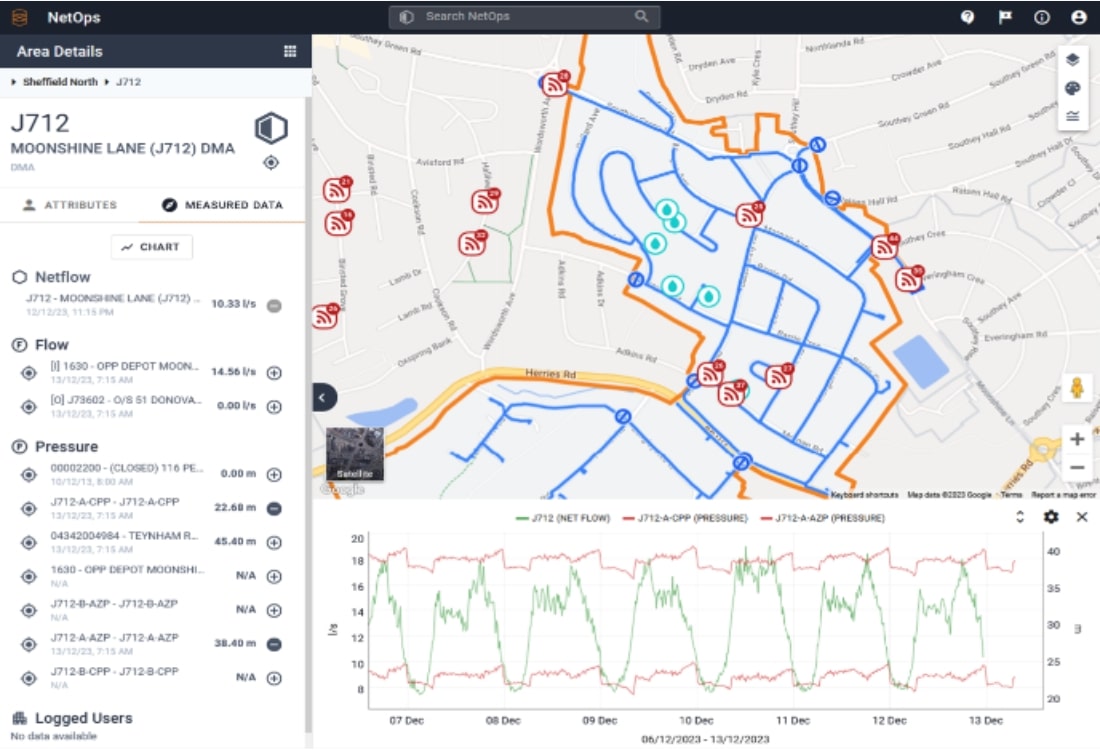
Task: Open the map layers icon
Action: [1072, 60]
